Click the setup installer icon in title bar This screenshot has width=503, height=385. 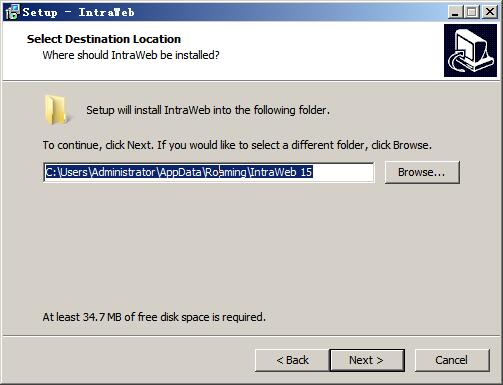pos(13,12)
